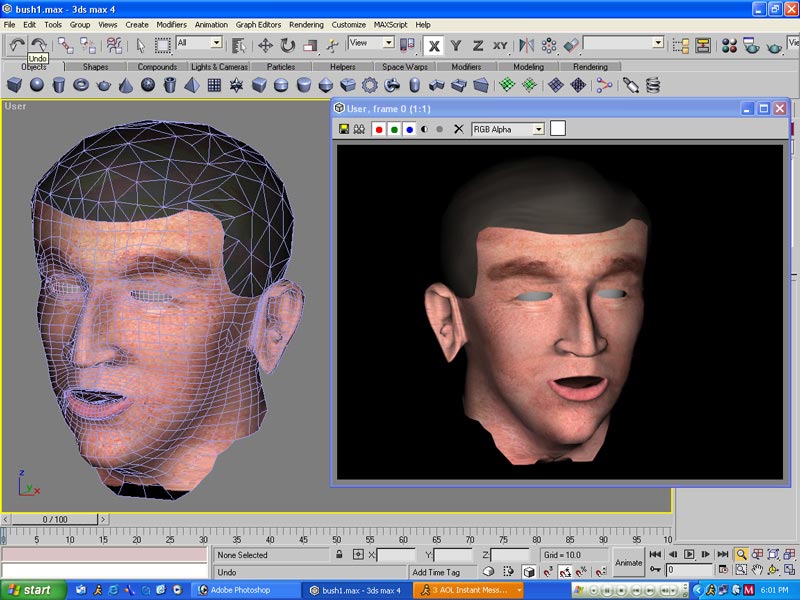The height and width of the screenshot is (600, 800).
Task: Disable the blue channel display
Action: tap(409, 128)
